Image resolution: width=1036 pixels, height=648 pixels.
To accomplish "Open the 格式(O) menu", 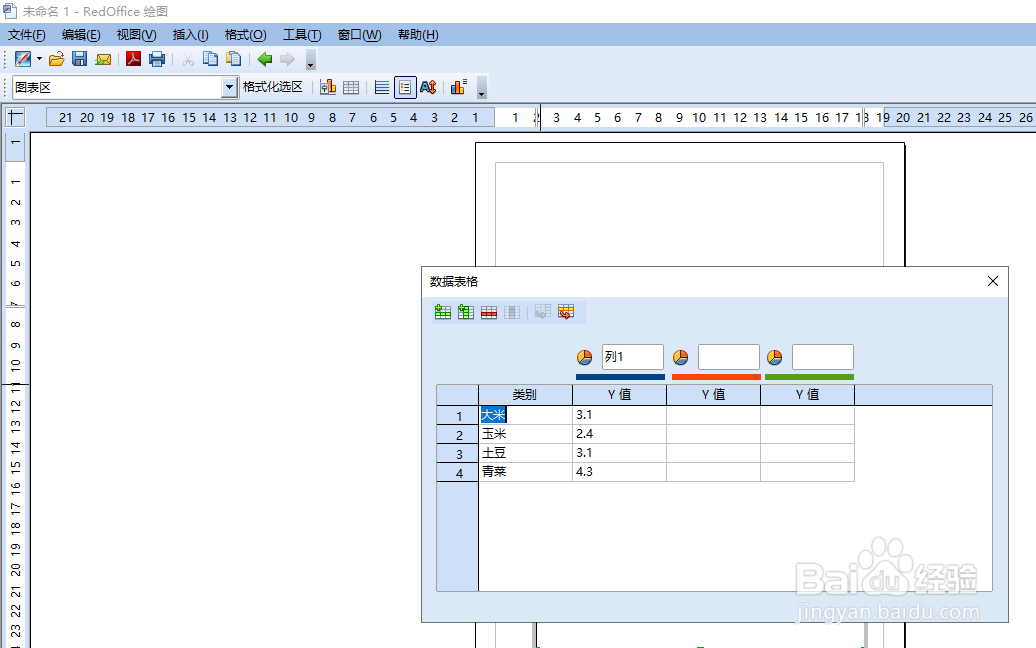I will coord(246,35).
